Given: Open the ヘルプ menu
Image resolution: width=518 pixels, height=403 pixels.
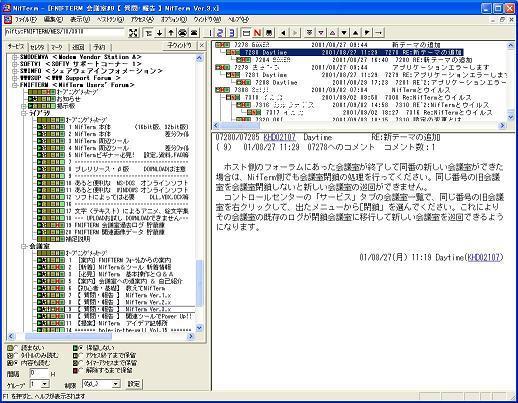Looking at the screenshot, I should pyautogui.click(x=239, y=19).
